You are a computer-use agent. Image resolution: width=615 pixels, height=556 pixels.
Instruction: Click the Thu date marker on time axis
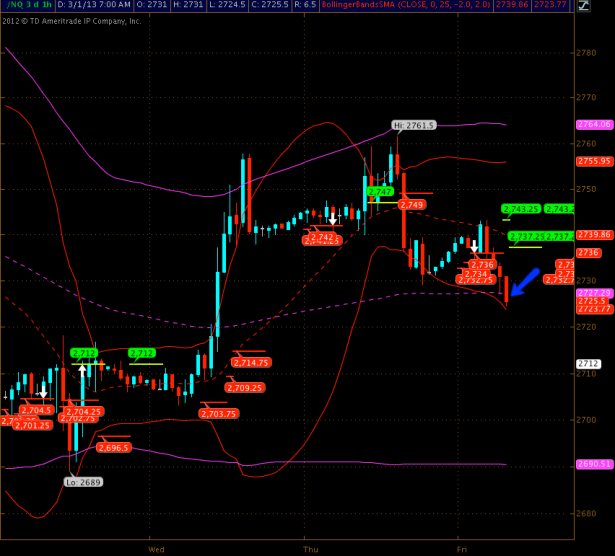(311, 550)
